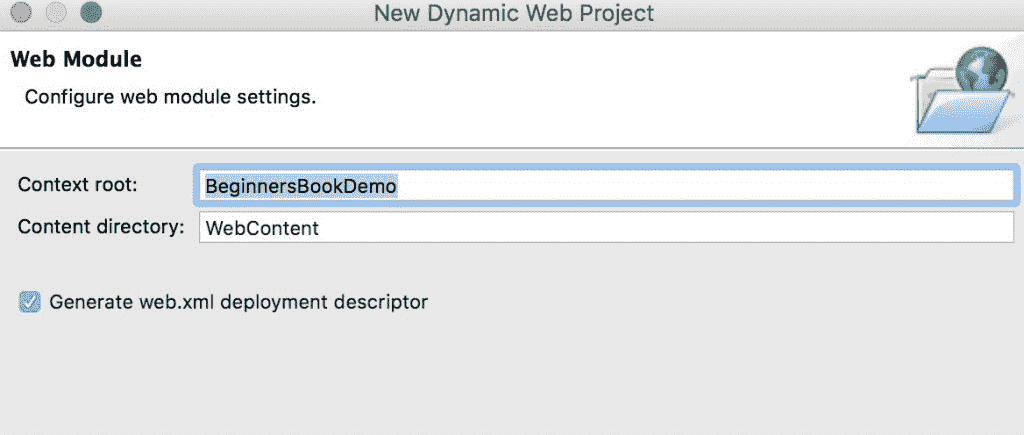Click the Web Module heading
The width and height of the screenshot is (1024, 435).
point(76,59)
